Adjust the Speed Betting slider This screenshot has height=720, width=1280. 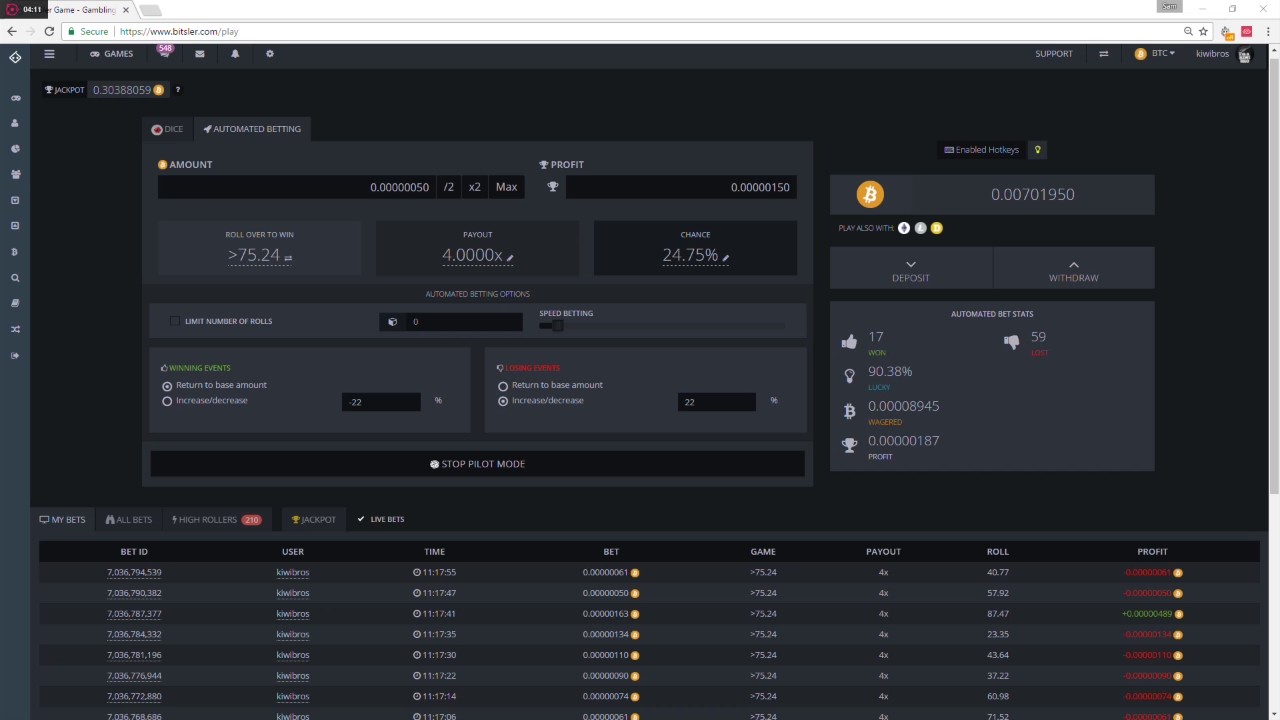pyautogui.click(x=557, y=325)
